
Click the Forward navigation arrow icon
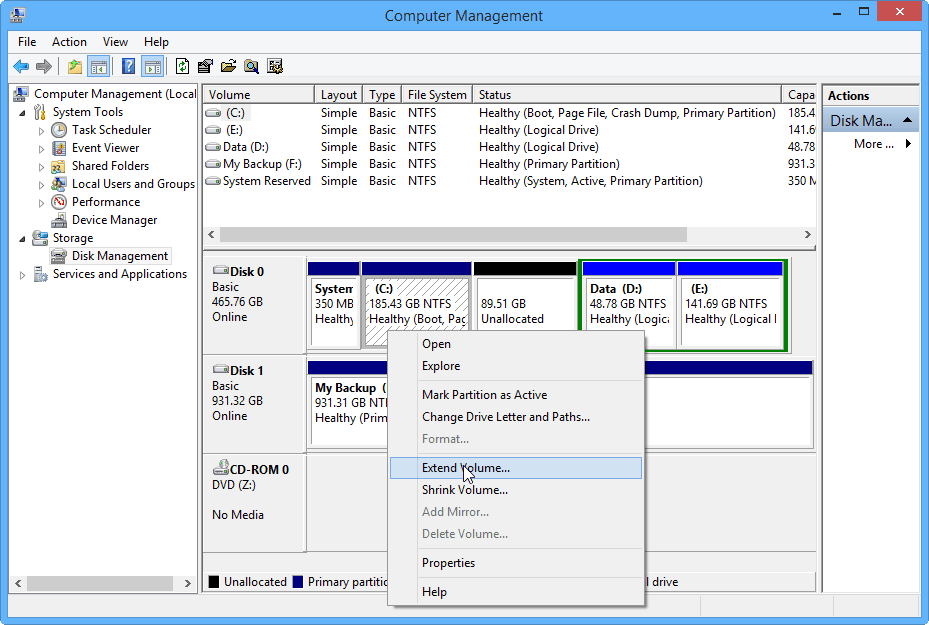pyautogui.click(x=43, y=66)
